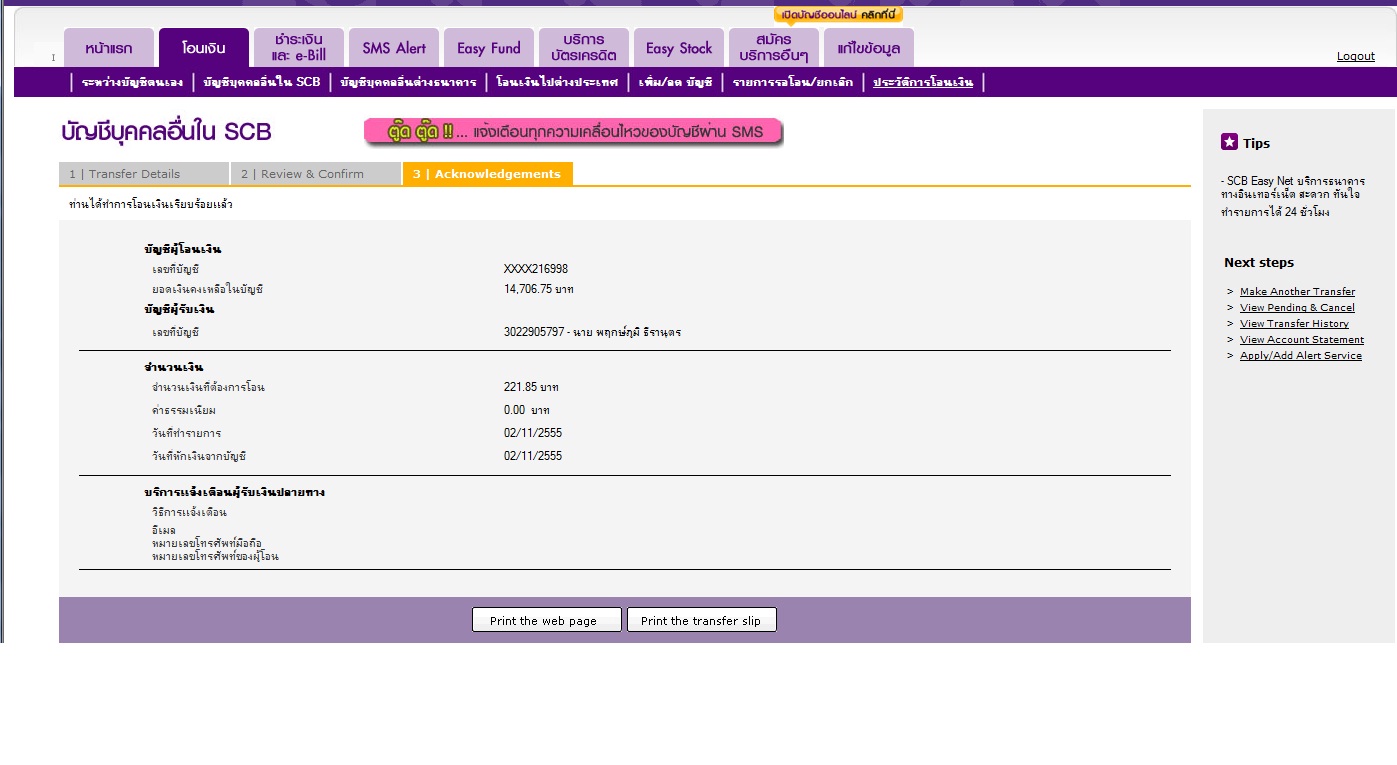Open View Transfer History link
Screen dimensions: 1397x765
pos(1294,324)
